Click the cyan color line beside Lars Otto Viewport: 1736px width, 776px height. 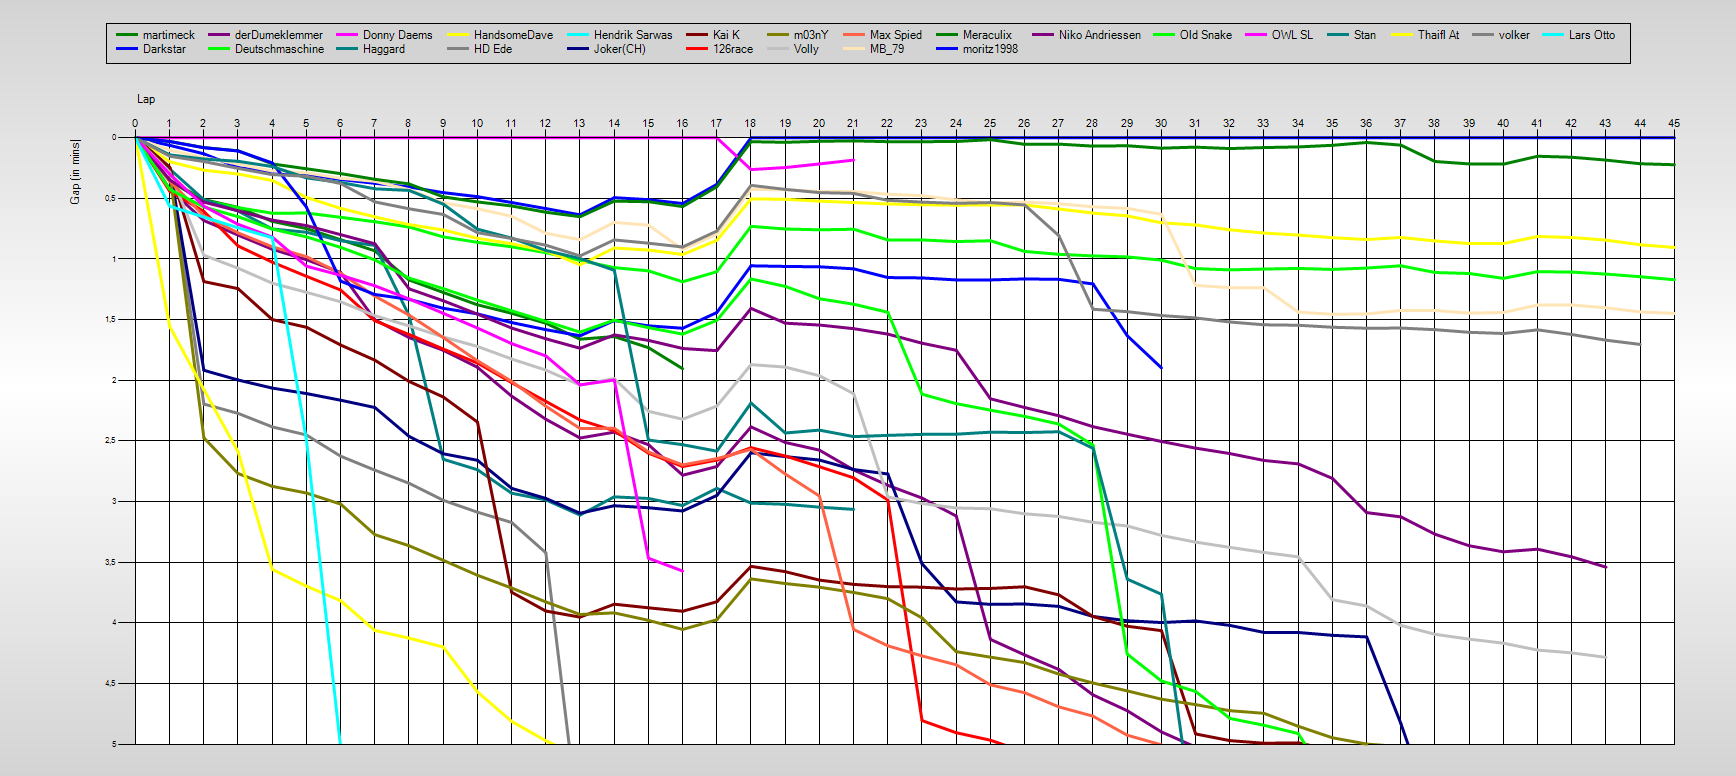(1553, 35)
